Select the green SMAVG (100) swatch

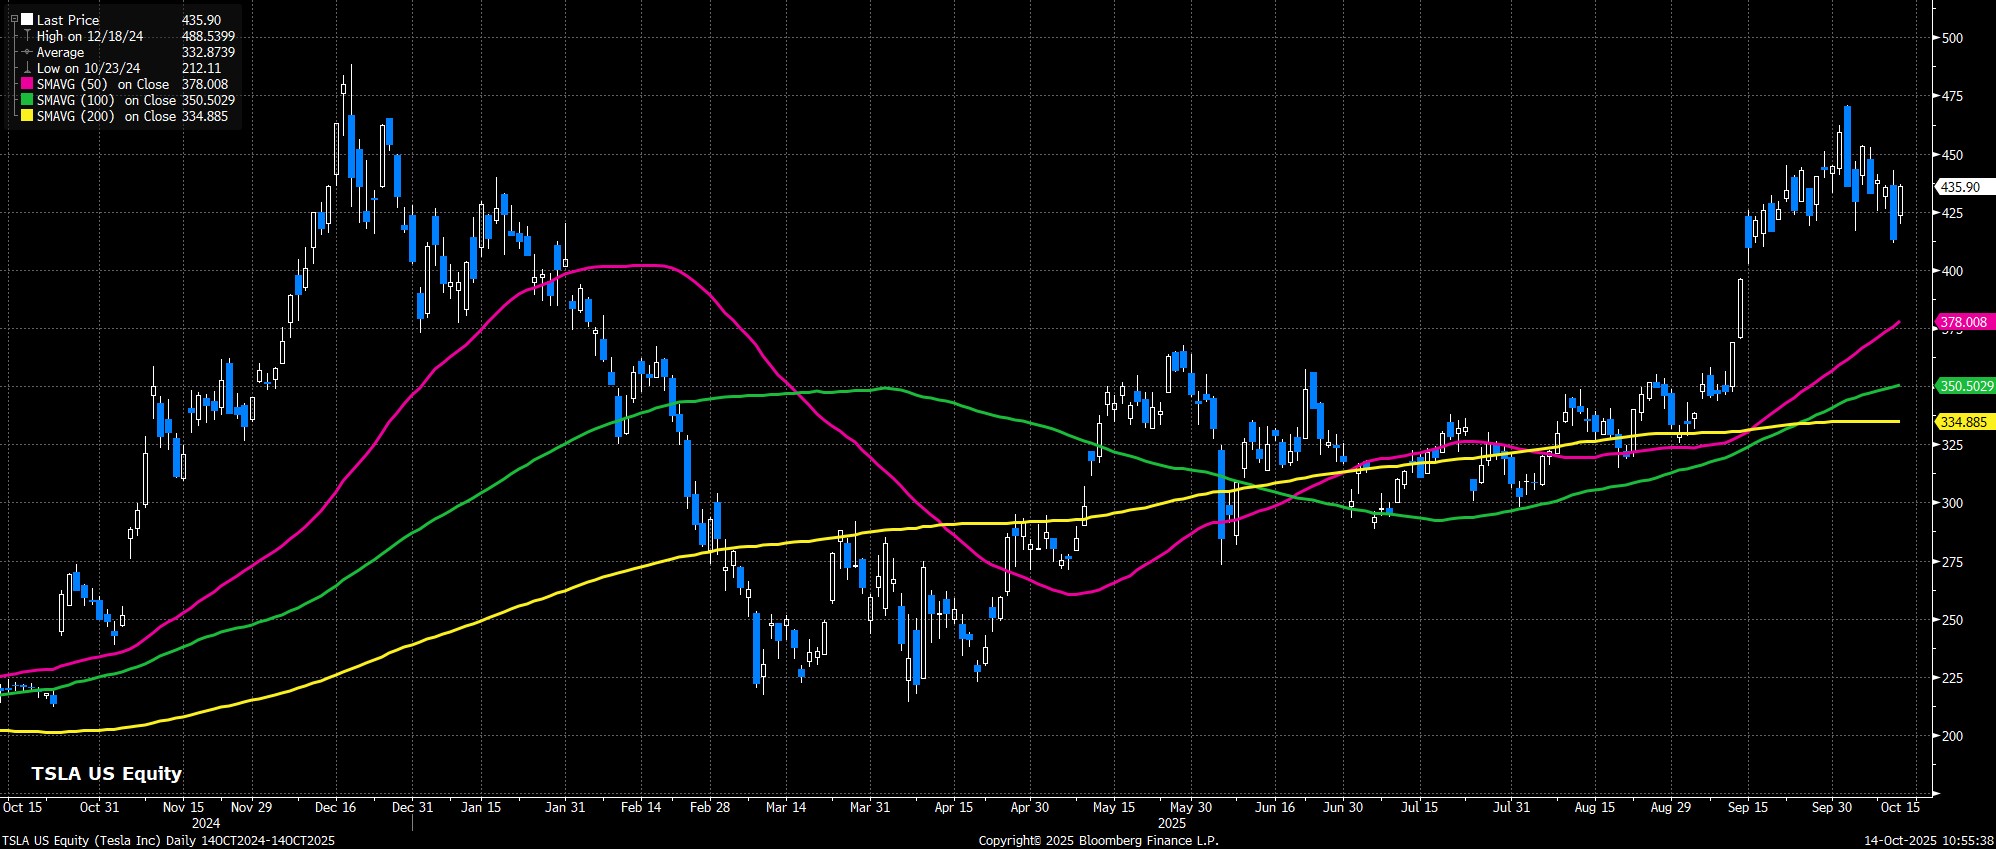pos(27,101)
